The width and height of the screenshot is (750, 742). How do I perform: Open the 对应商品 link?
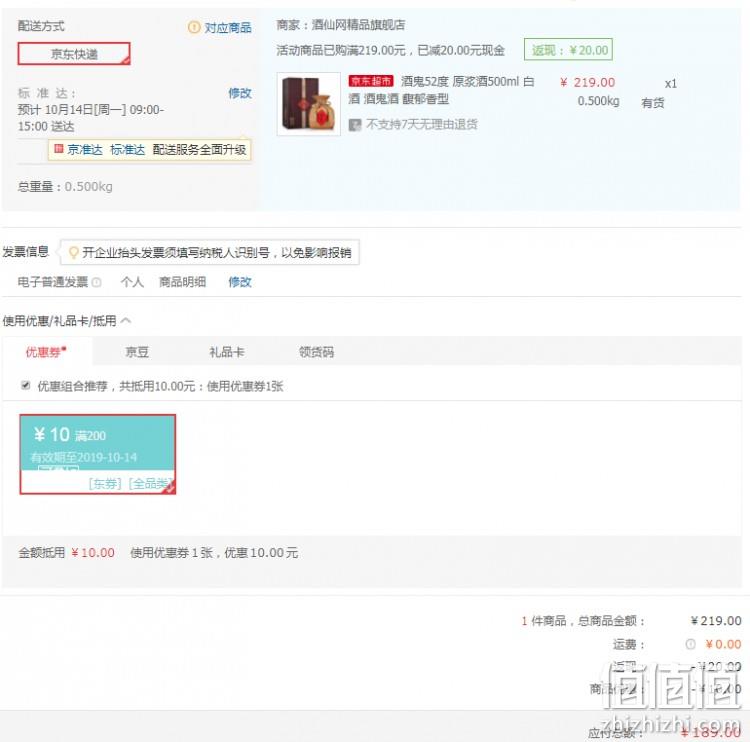pyautogui.click(x=228, y=28)
